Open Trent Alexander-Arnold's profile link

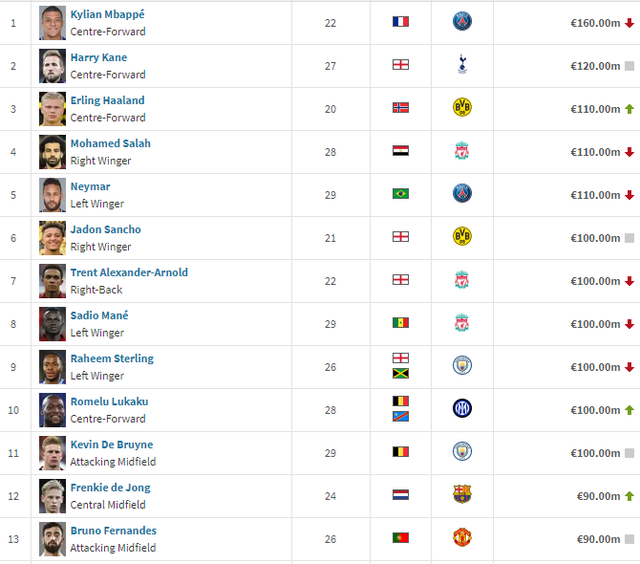pyautogui.click(x=129, y=272)
